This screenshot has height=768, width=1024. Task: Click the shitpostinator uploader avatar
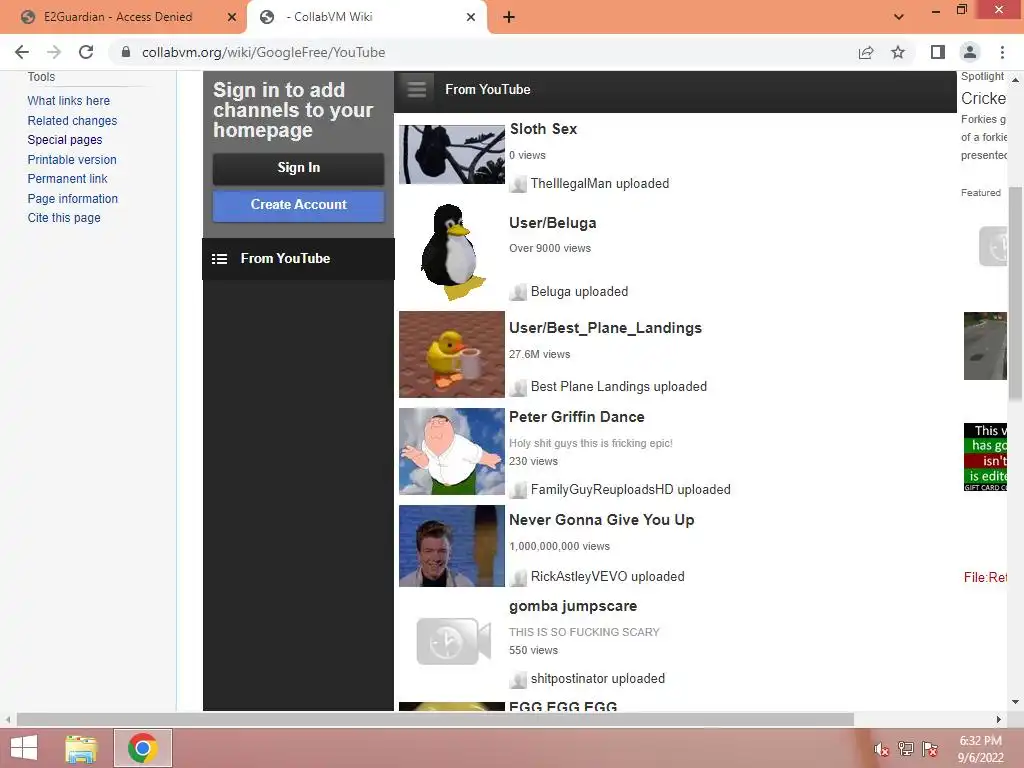pyautogui.click(x=518, y=679)
